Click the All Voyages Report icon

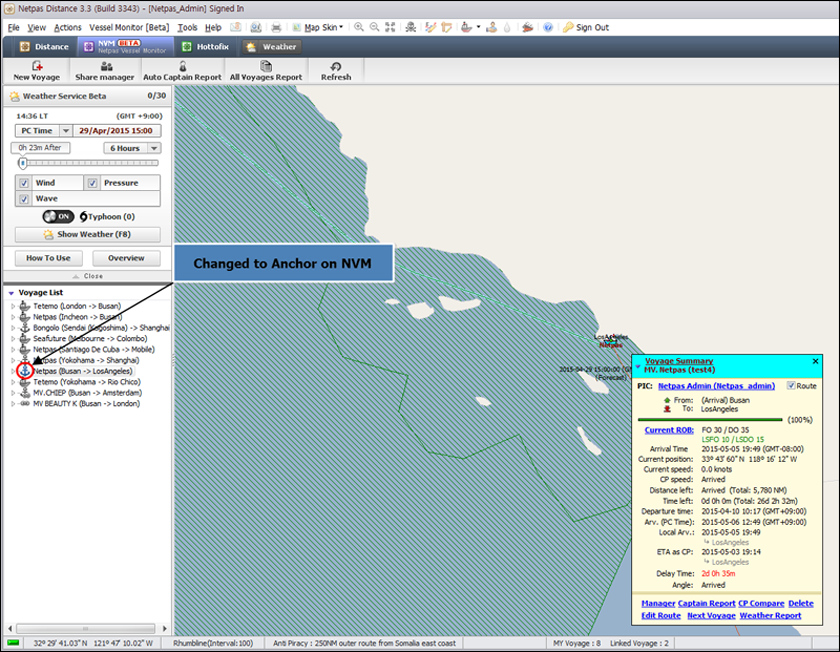click(x=266, y=66)
